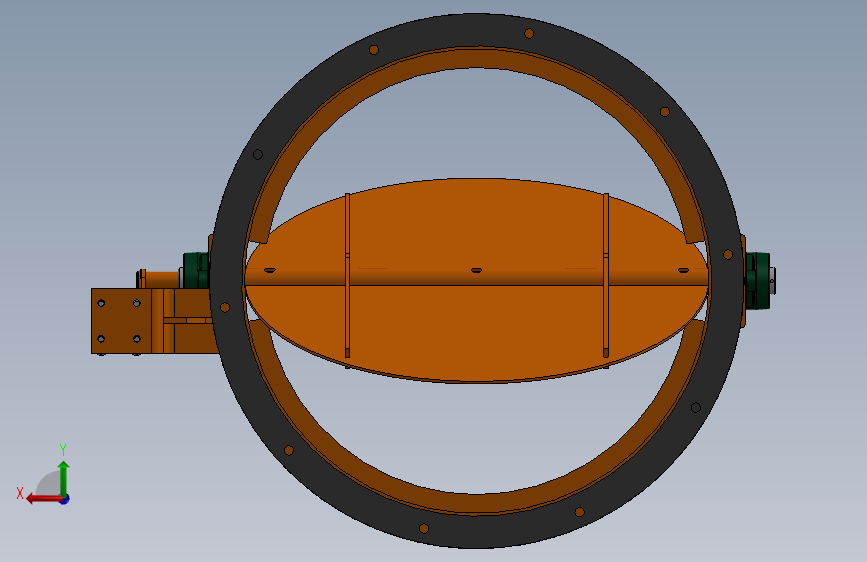Select the orange cylindrical shaft coupling above bracket
The height and width of the screenshot is (562, 867).
[161, 279]
